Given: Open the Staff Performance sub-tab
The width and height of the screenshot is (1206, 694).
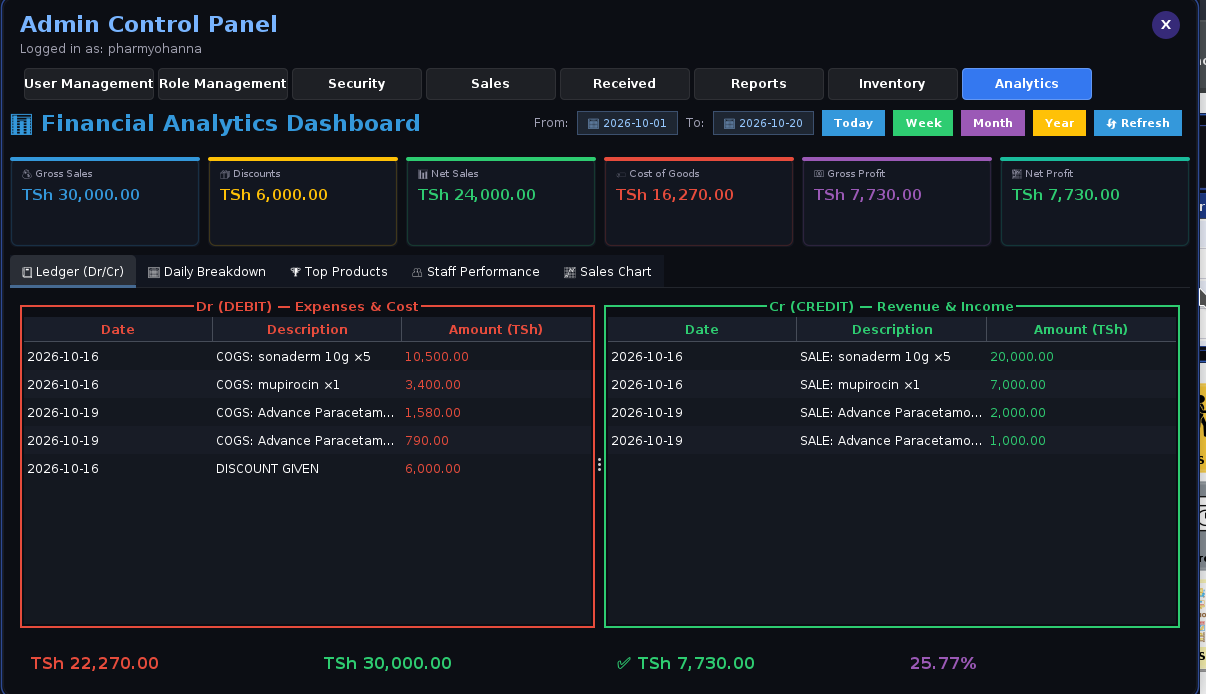Looking at the screenshot, I should click(476, 272).
